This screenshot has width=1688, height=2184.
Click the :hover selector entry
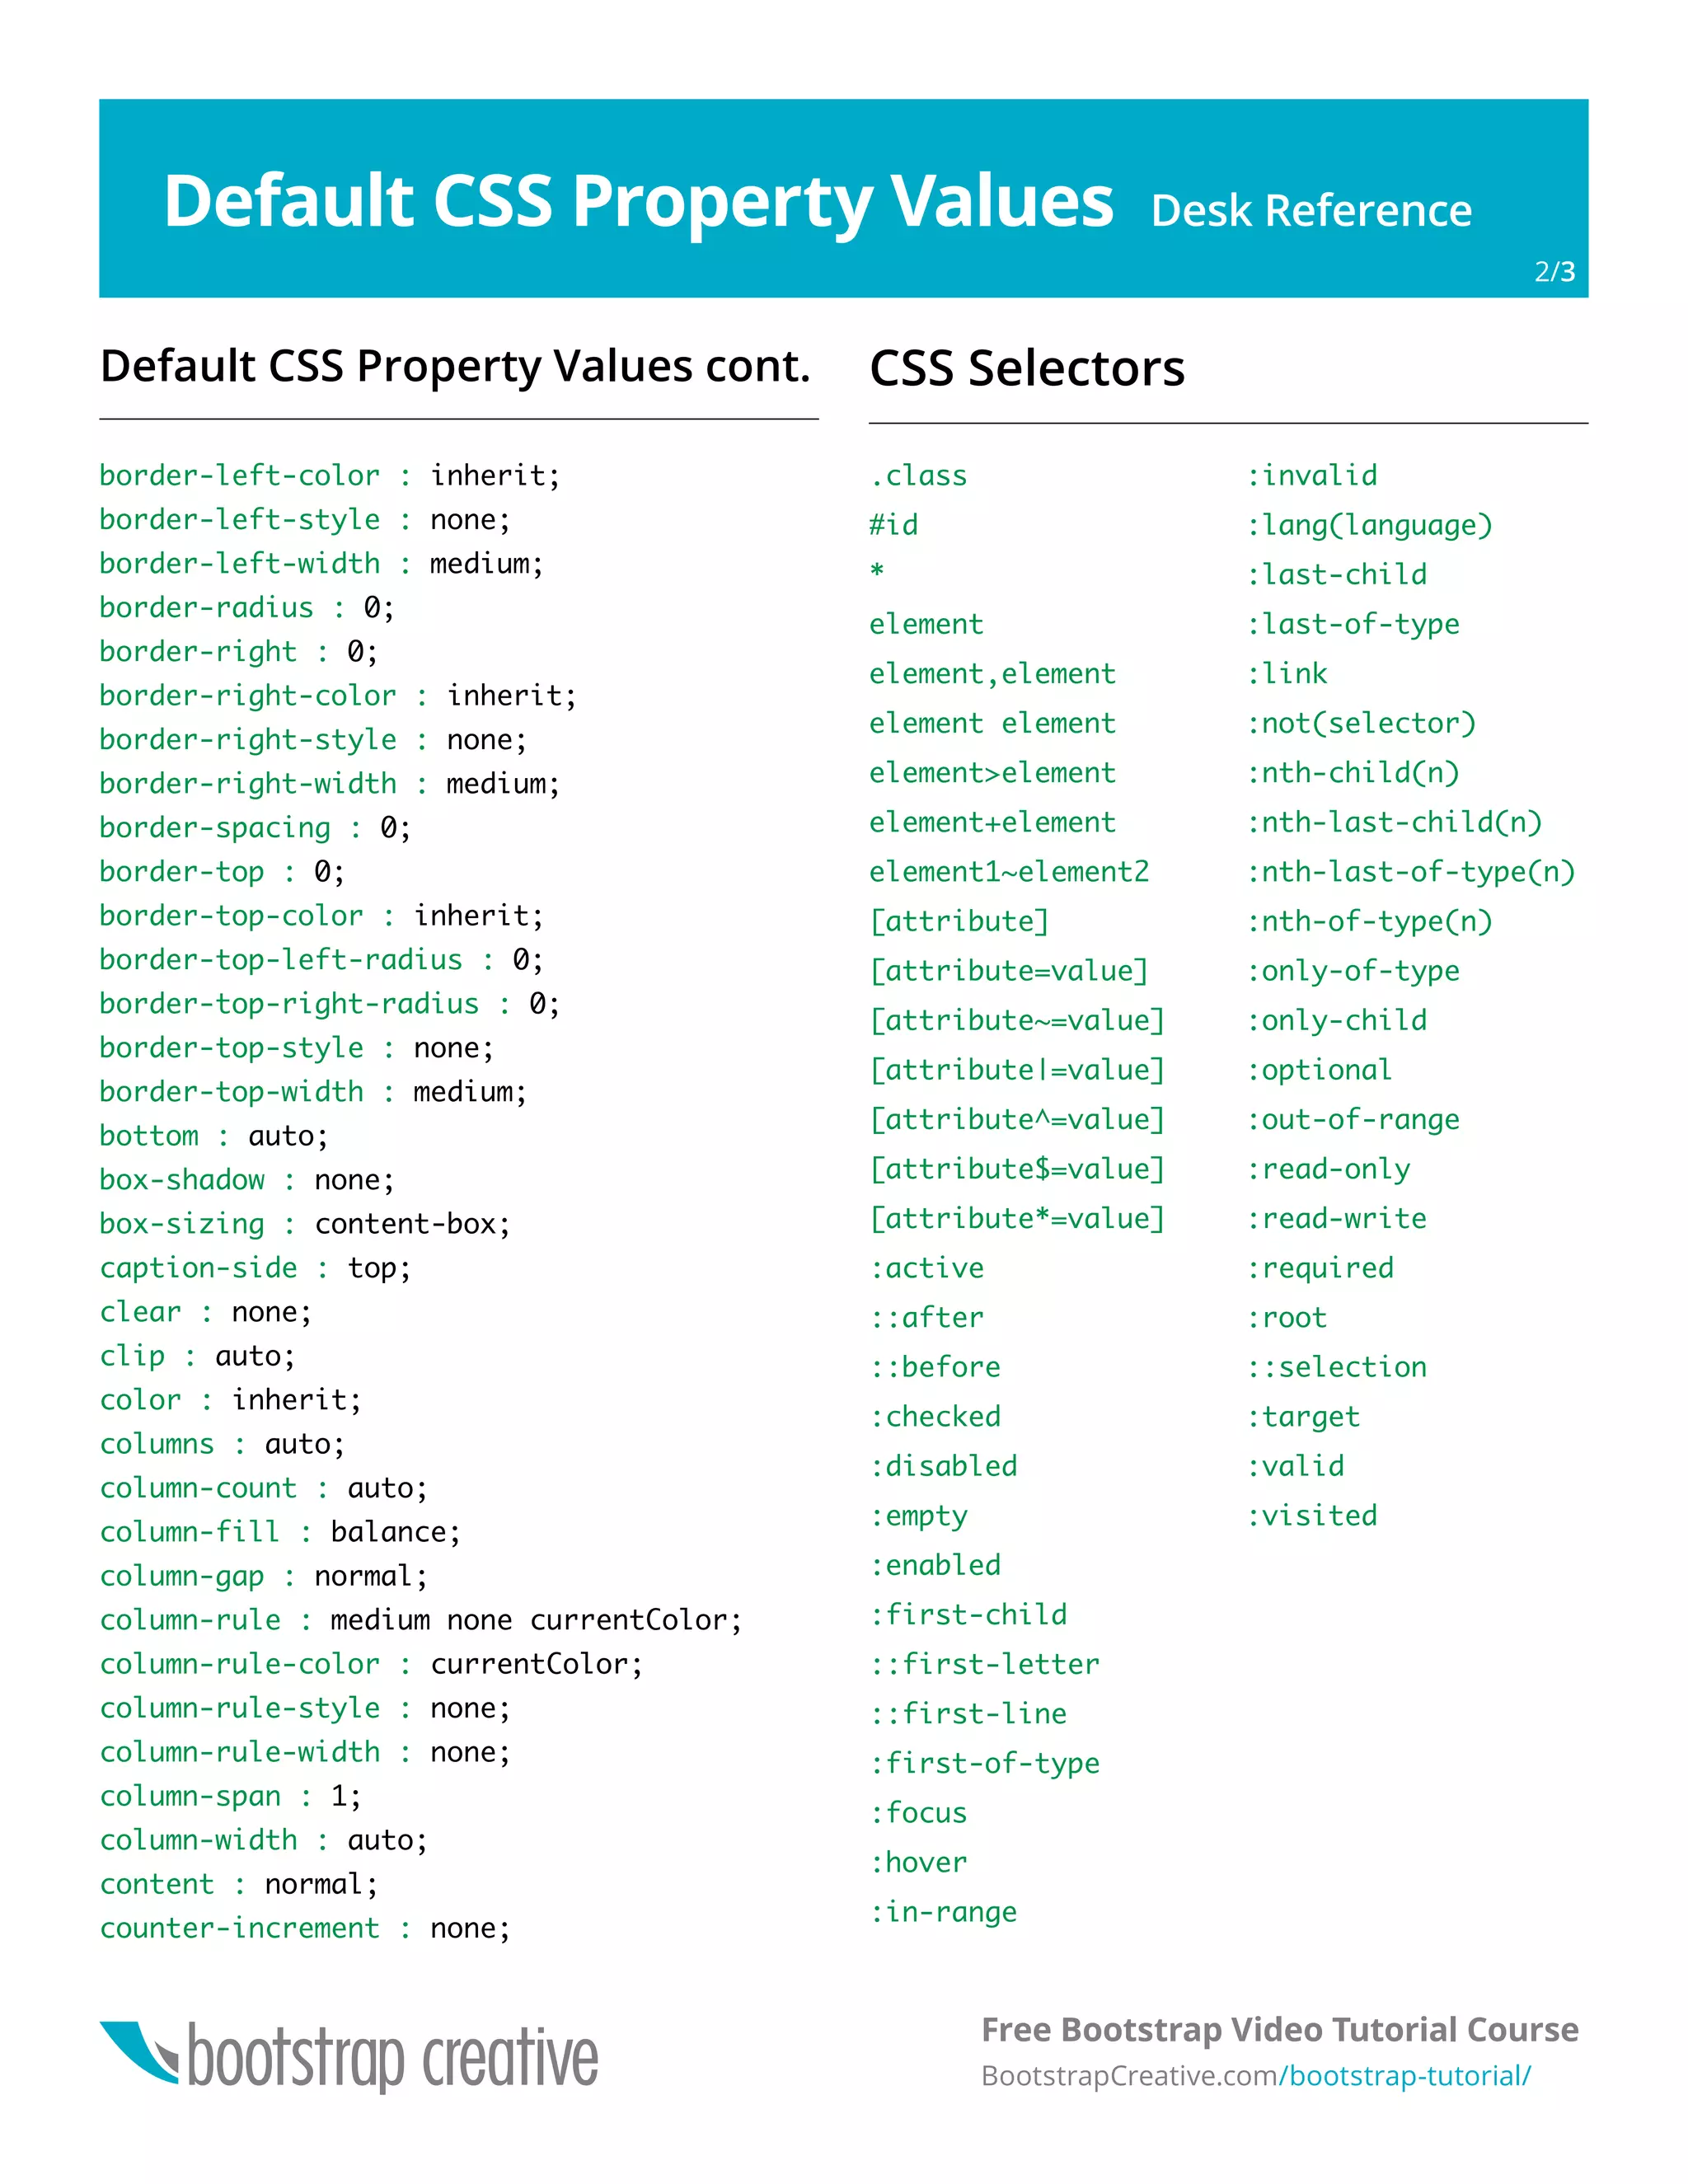point(918,1862)
